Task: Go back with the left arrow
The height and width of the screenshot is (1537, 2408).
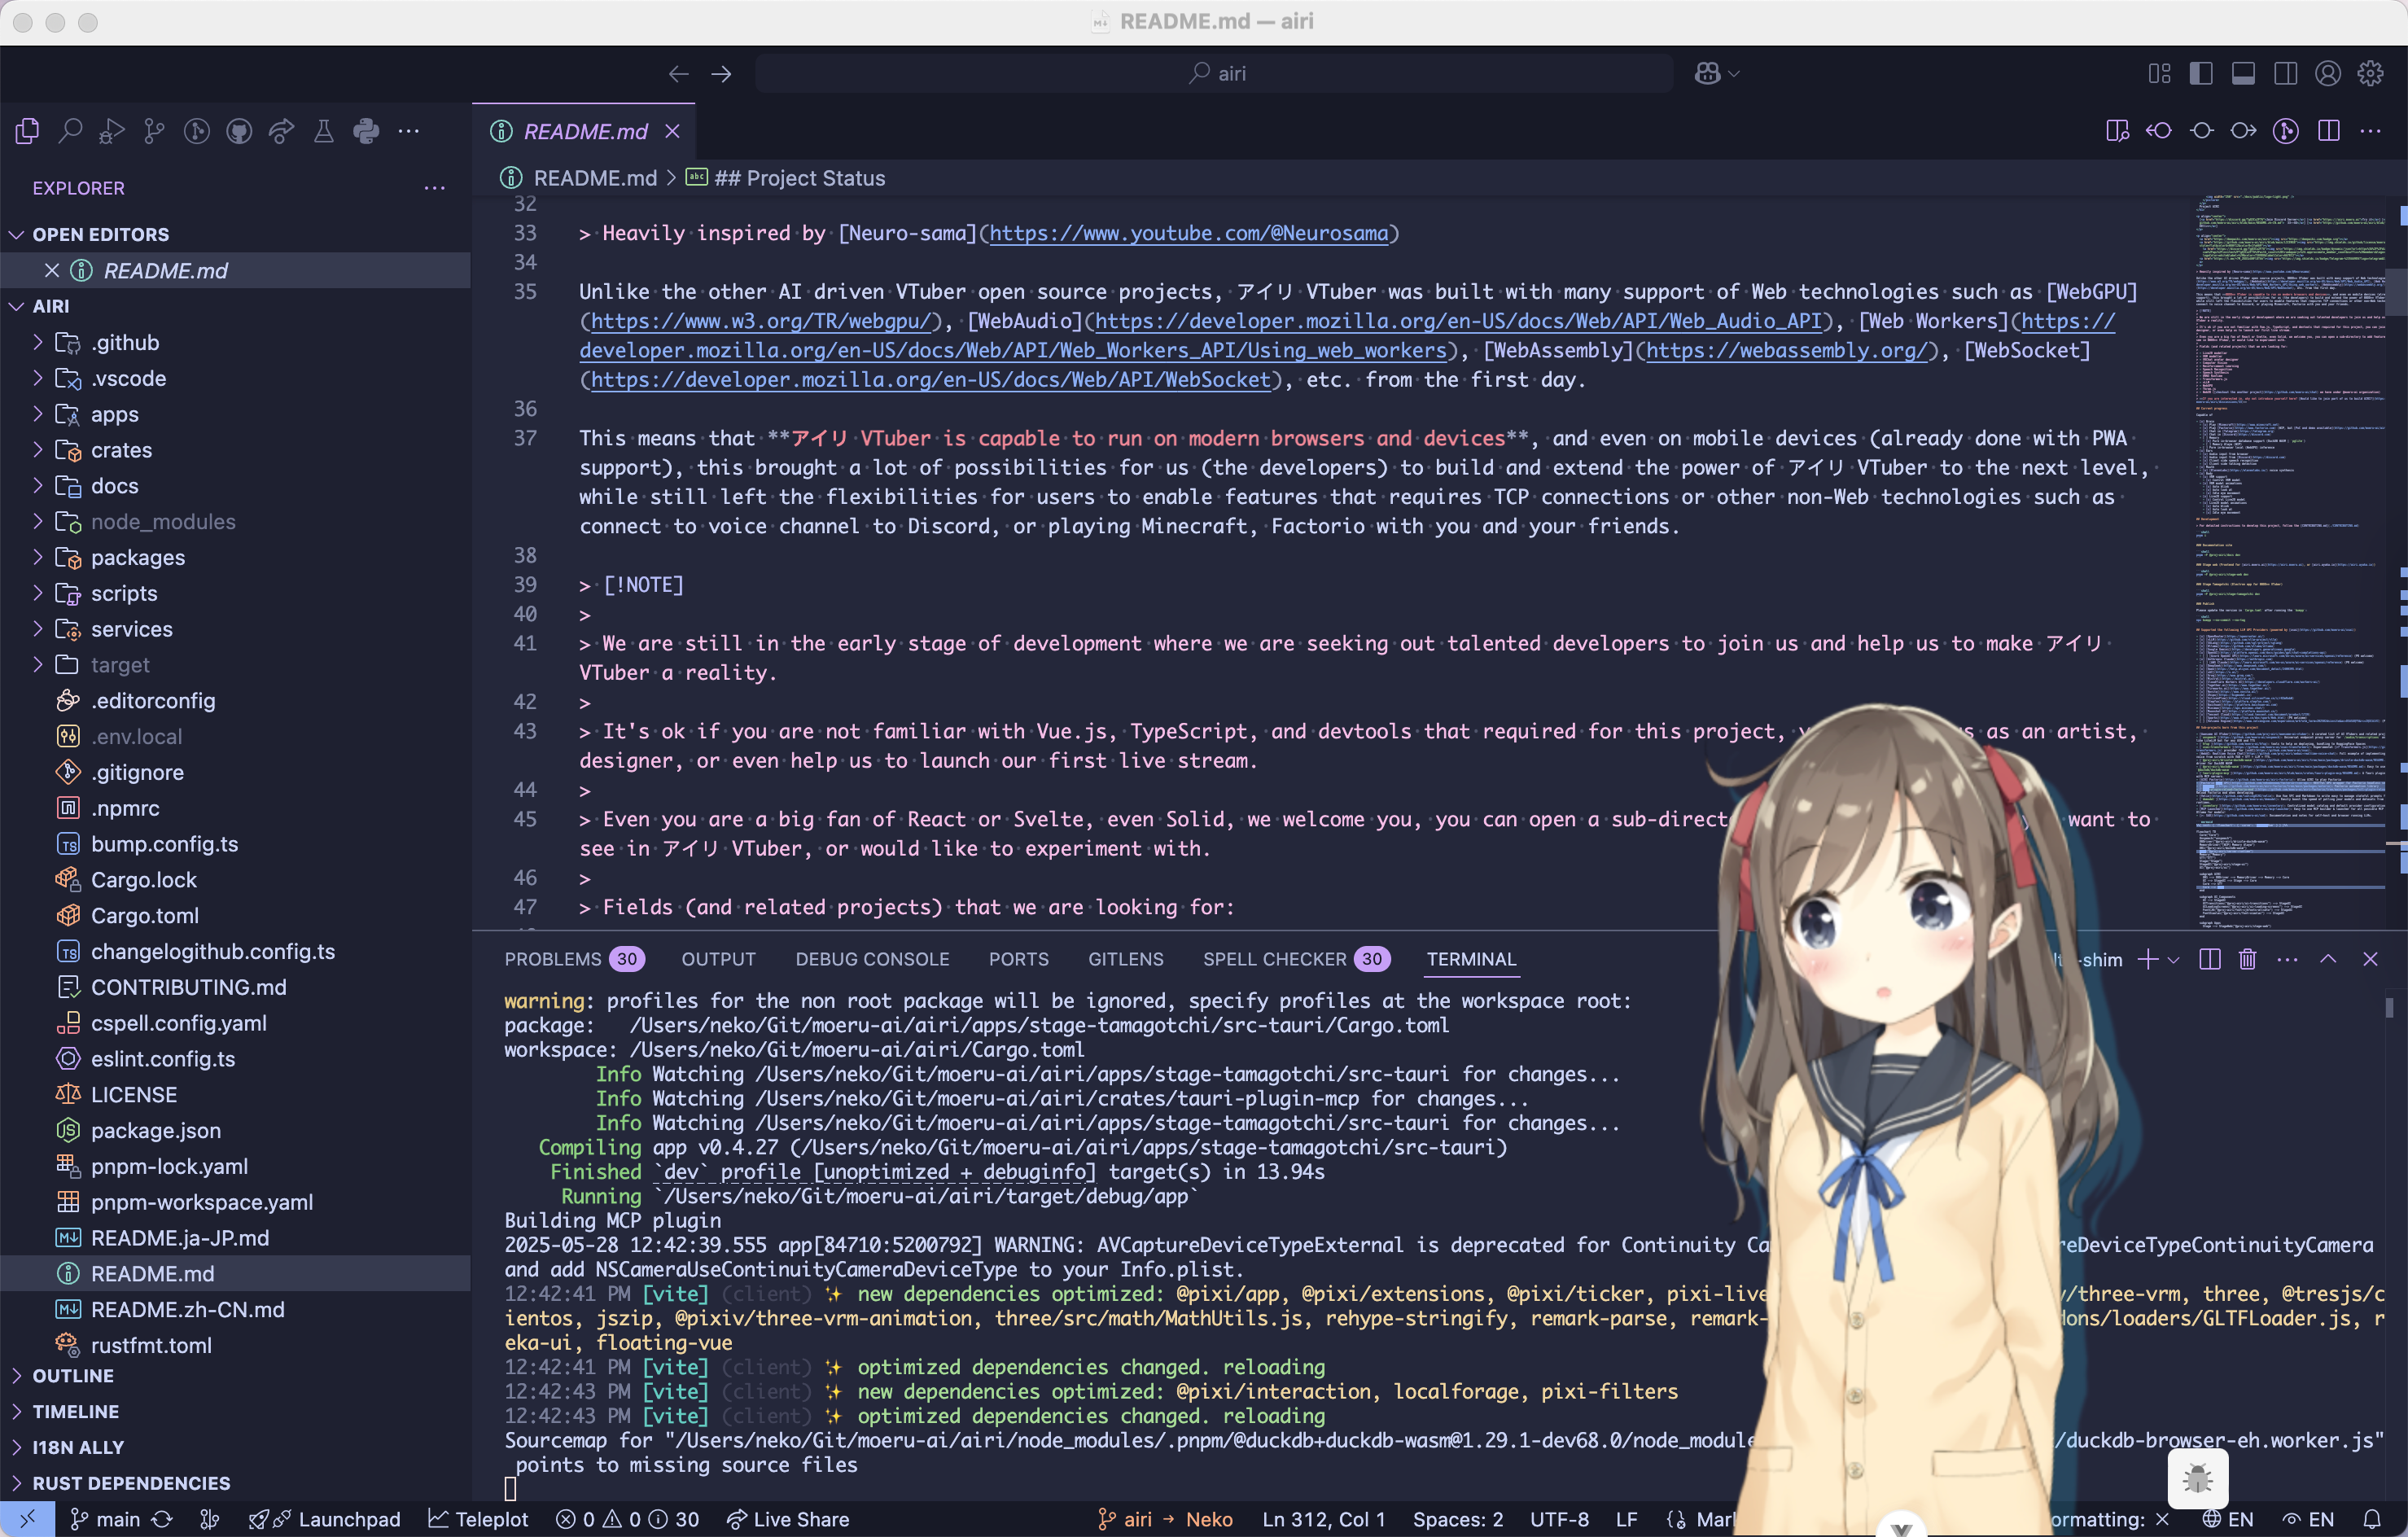Action: pos(679,74)
